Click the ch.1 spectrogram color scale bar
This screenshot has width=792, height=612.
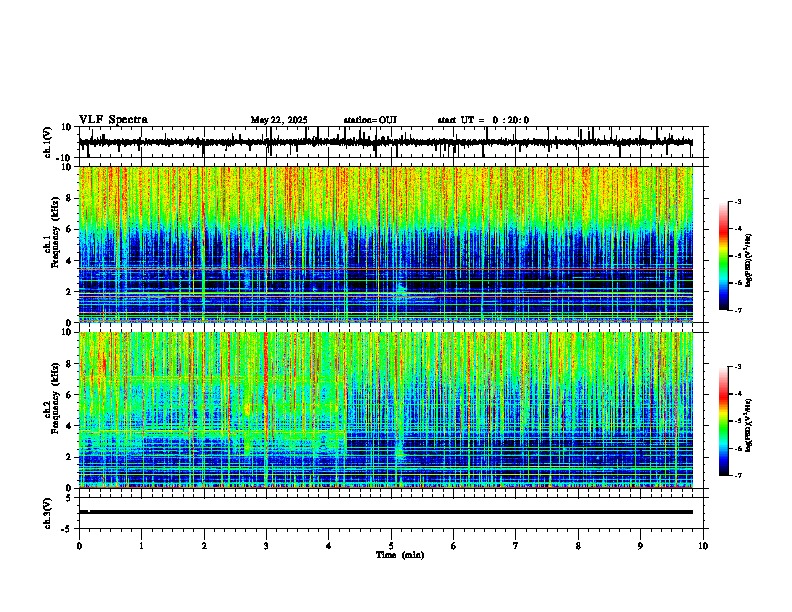click(x=723, y=256)
